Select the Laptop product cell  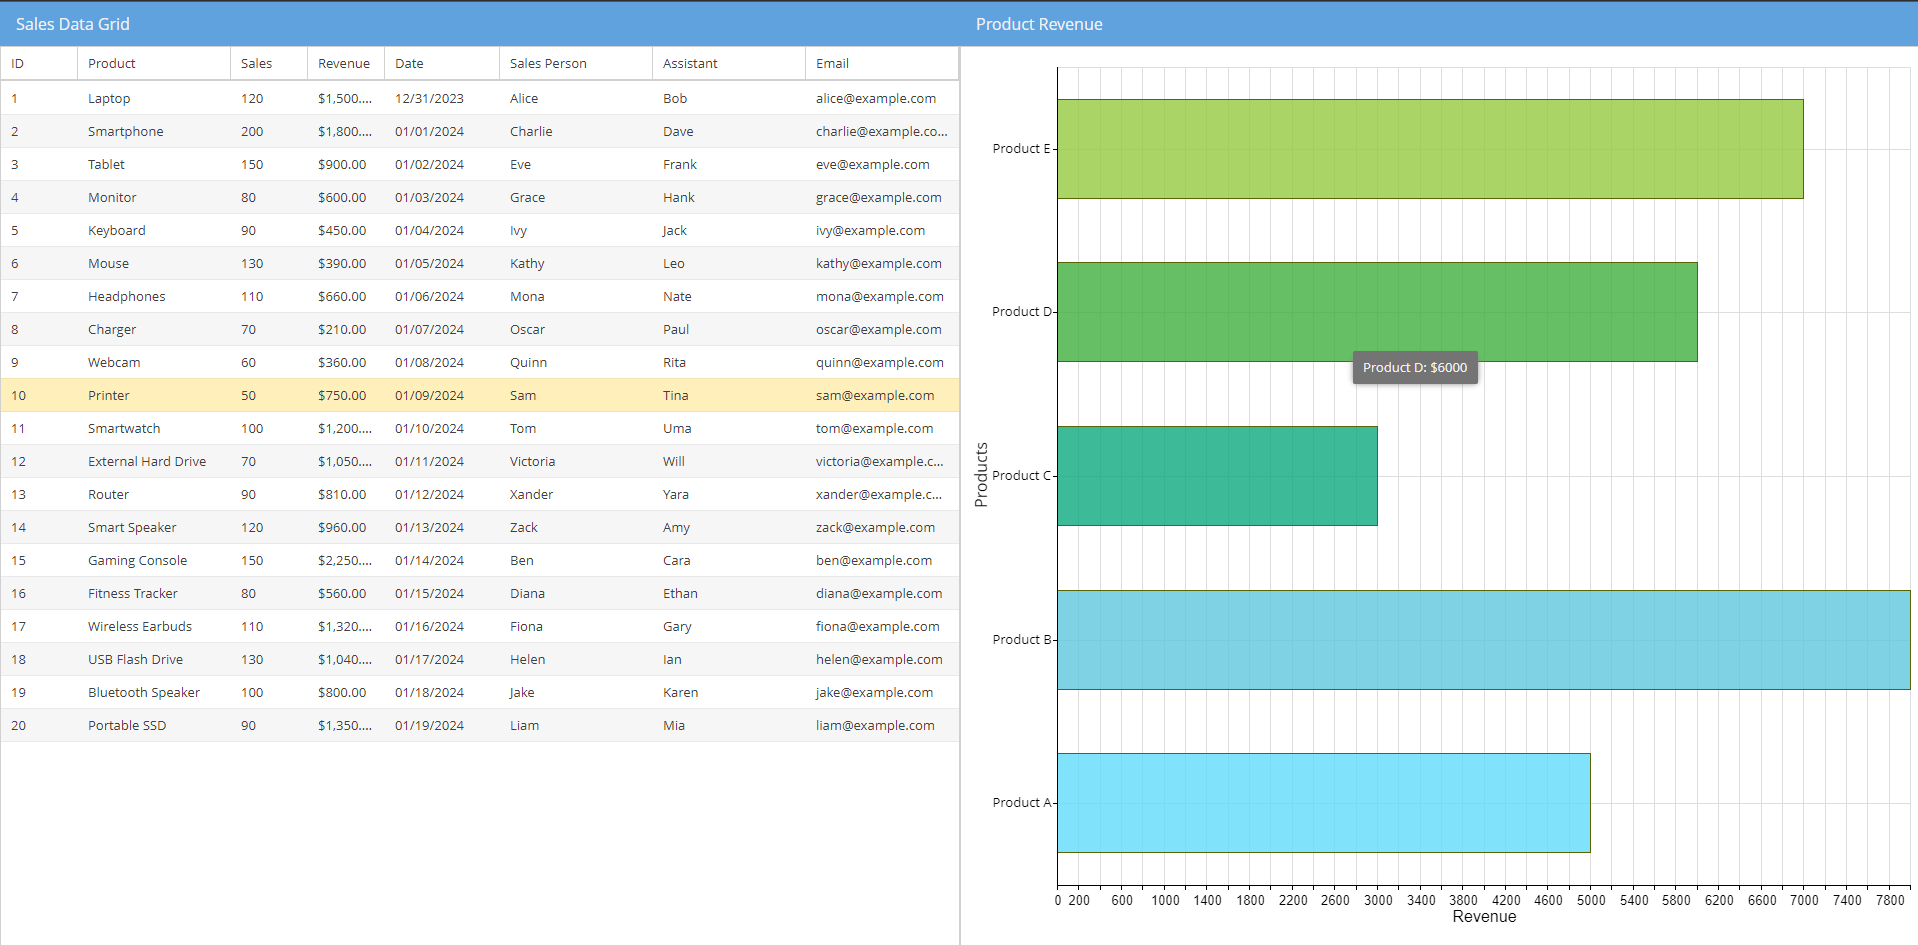(x=154, y=98)
